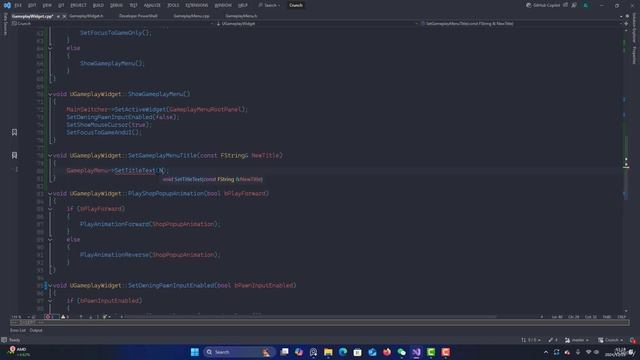This screenshot has width=640, height=360.
Task: Collapse the SetOwningPawnInputEnabled function
Action: pyautogui.click(x=50, y=286)
